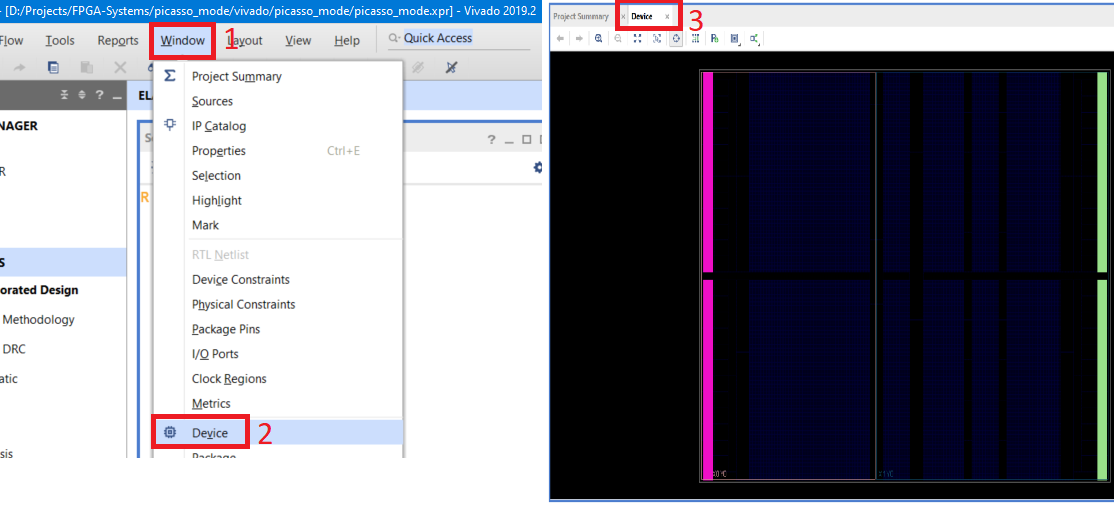1114x509 pixels.
Task: Click the Zoom Fit icon
Action: click(x=637, y=38)
